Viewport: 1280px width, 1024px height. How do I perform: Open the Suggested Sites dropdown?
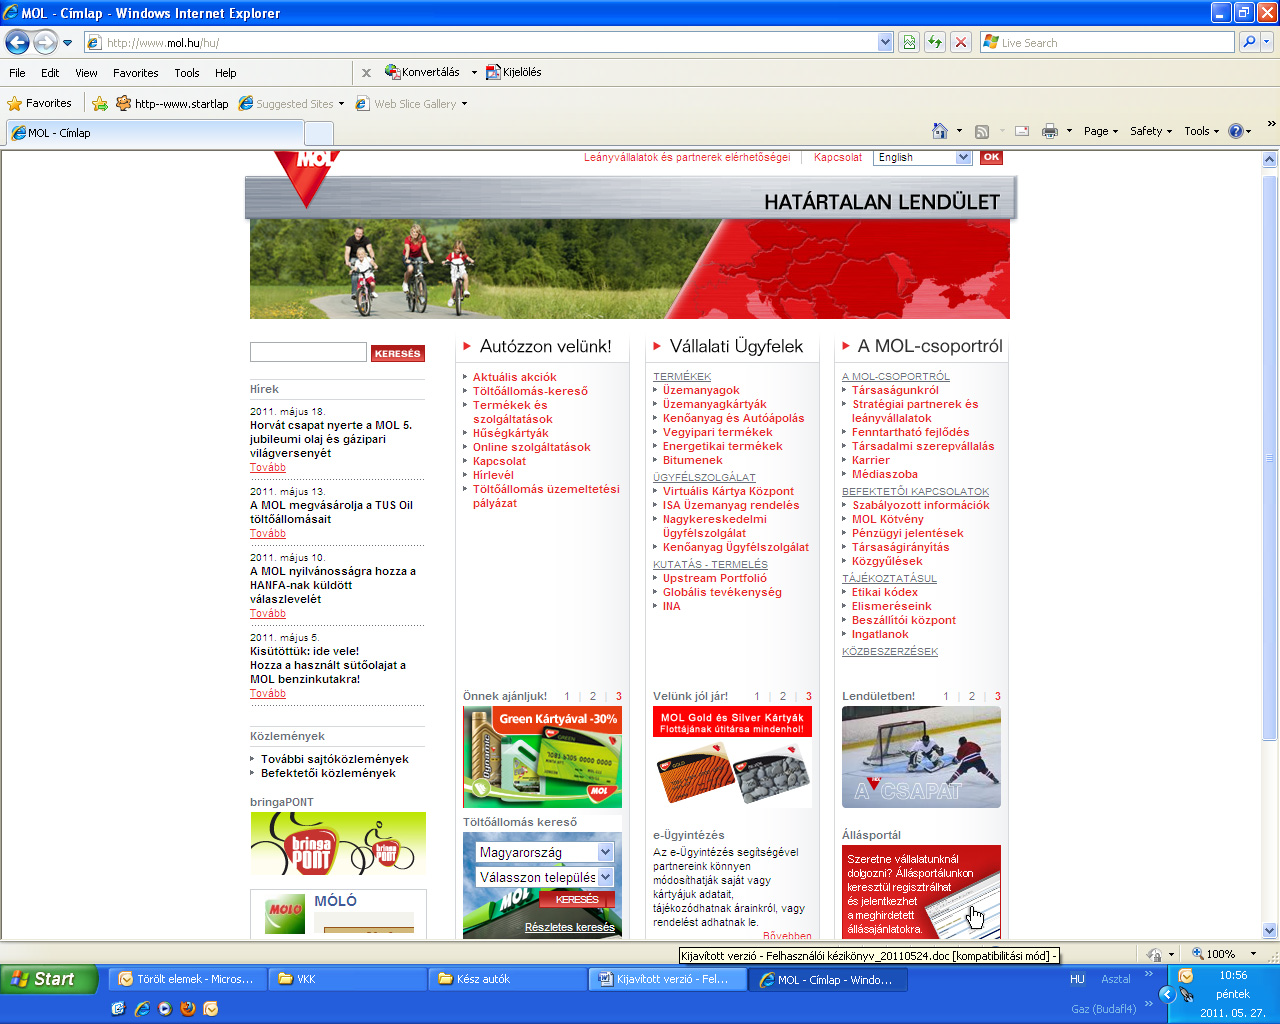(x=341, y=104)
